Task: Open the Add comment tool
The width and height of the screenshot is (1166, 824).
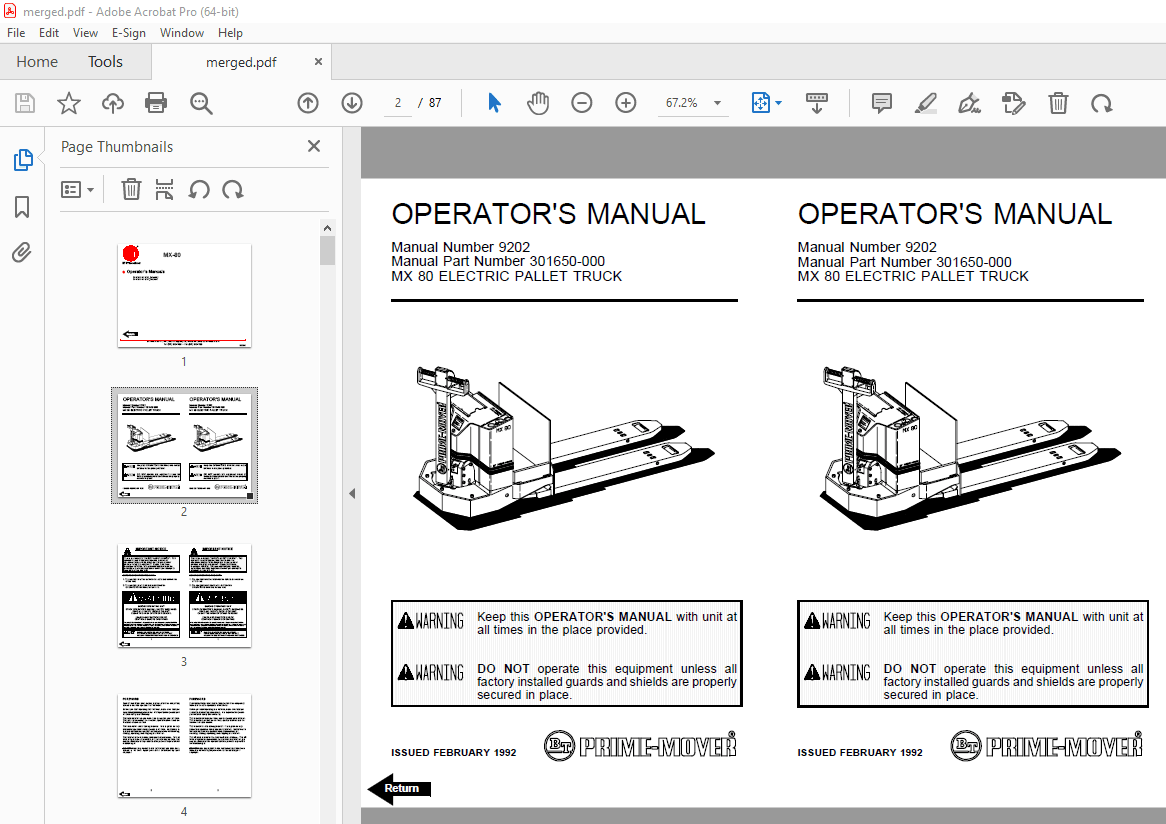Action: [881, 102]
